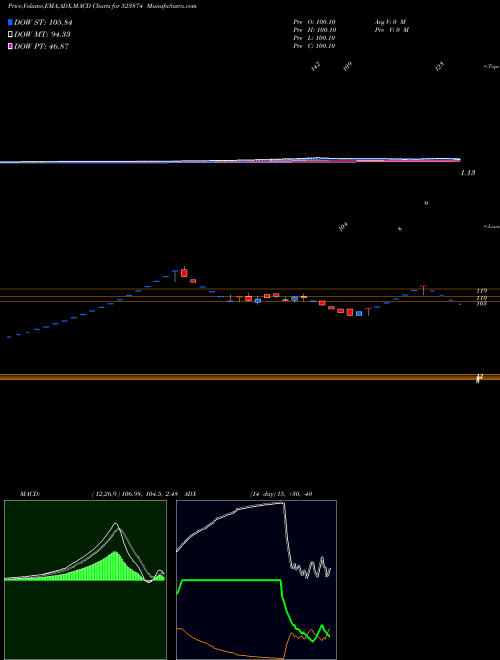This screenshot has width=500, height=660.
Task: Click the blue DOW ST legend square
Action: point(11,22)
